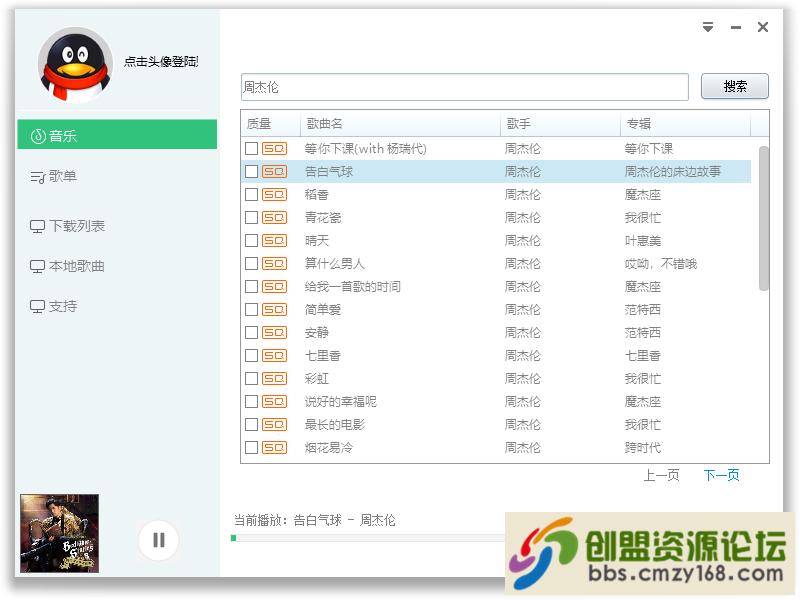Click album 哎哟，不错哦

[x=661, y=263]
